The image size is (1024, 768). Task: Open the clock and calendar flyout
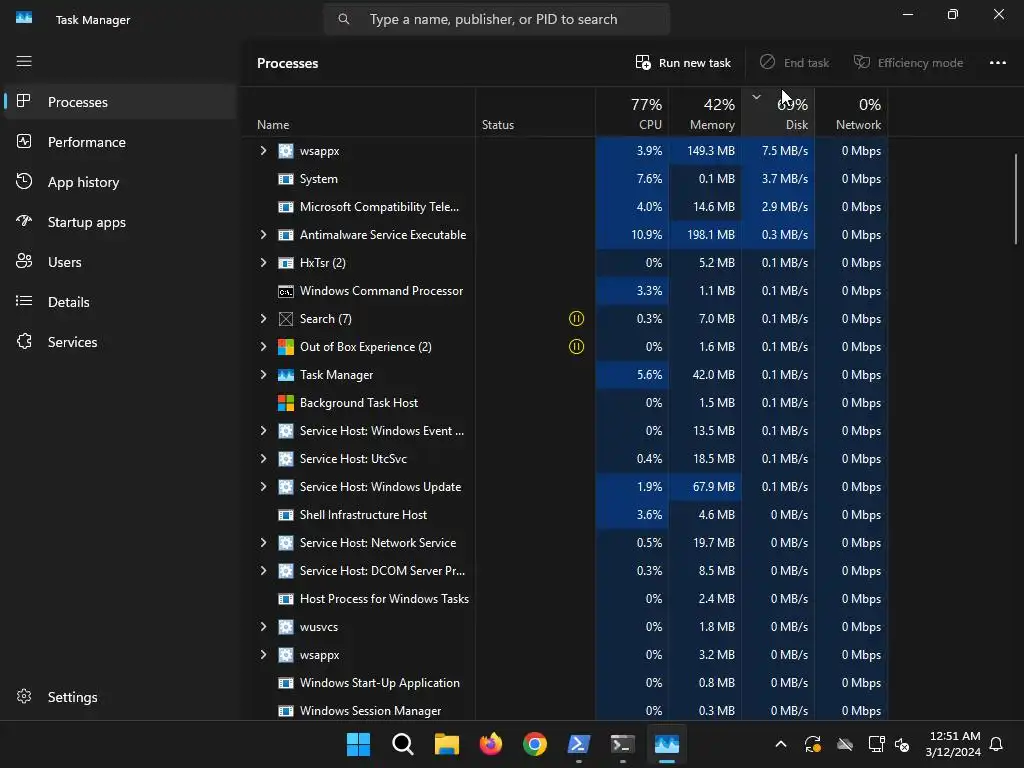pos(953,744)
